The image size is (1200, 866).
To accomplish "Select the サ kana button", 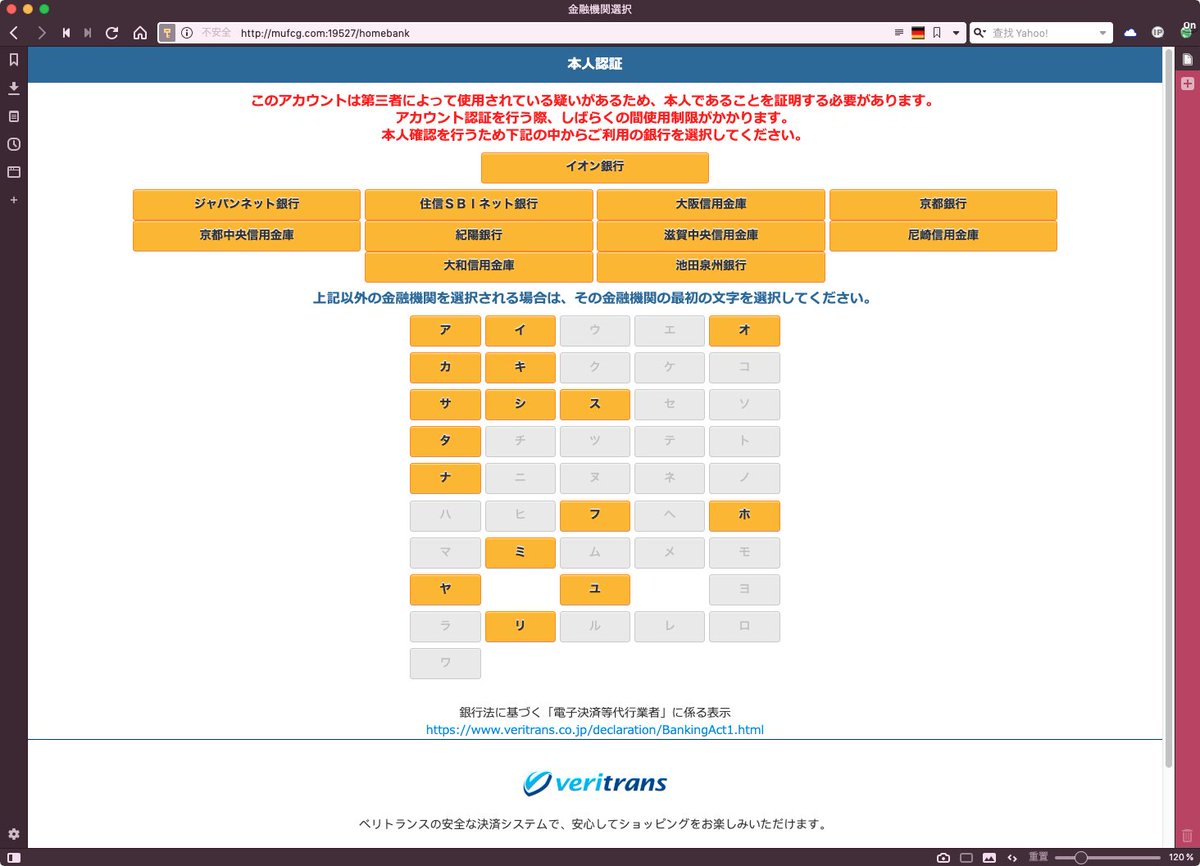I will (x=445, y=405).
